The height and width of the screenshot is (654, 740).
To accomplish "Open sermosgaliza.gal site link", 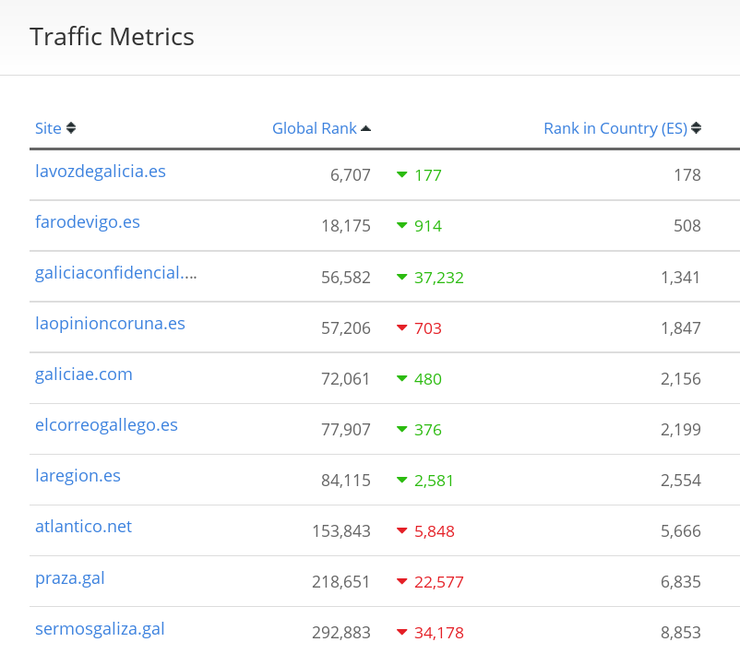I will 100,629.
